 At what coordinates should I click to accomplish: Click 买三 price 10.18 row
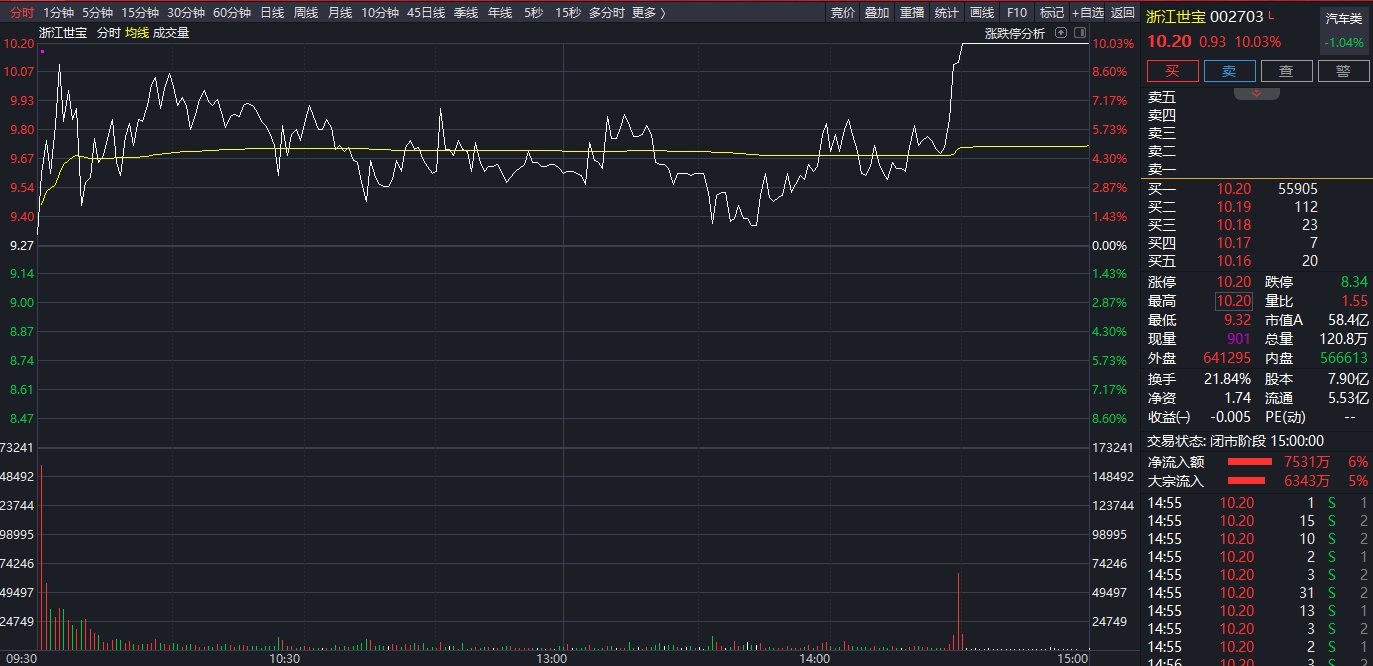[1256, 224]
